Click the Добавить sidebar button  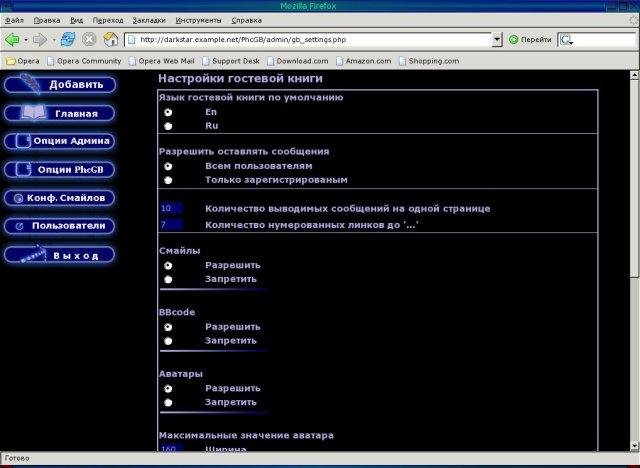pos(60,84)
